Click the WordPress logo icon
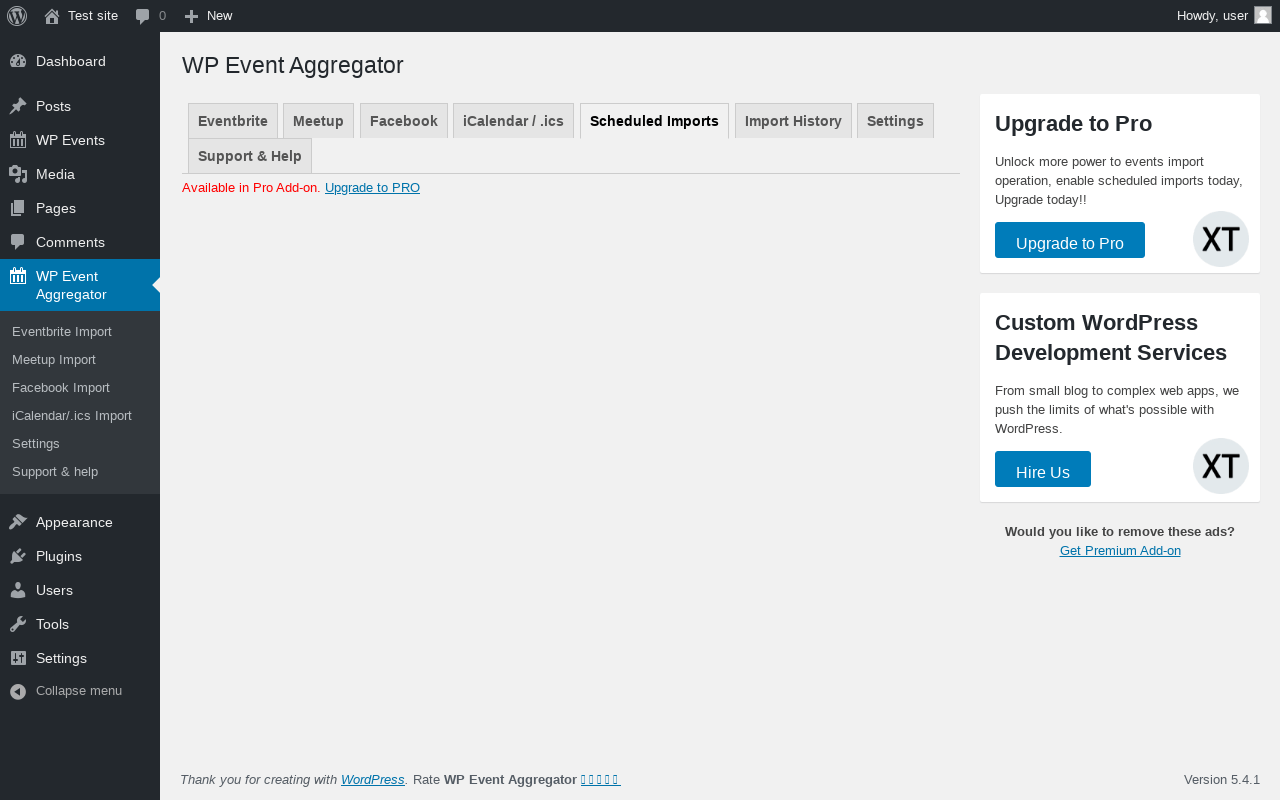The width and height of the screenshot is (1280, 800). click(17, 16)
